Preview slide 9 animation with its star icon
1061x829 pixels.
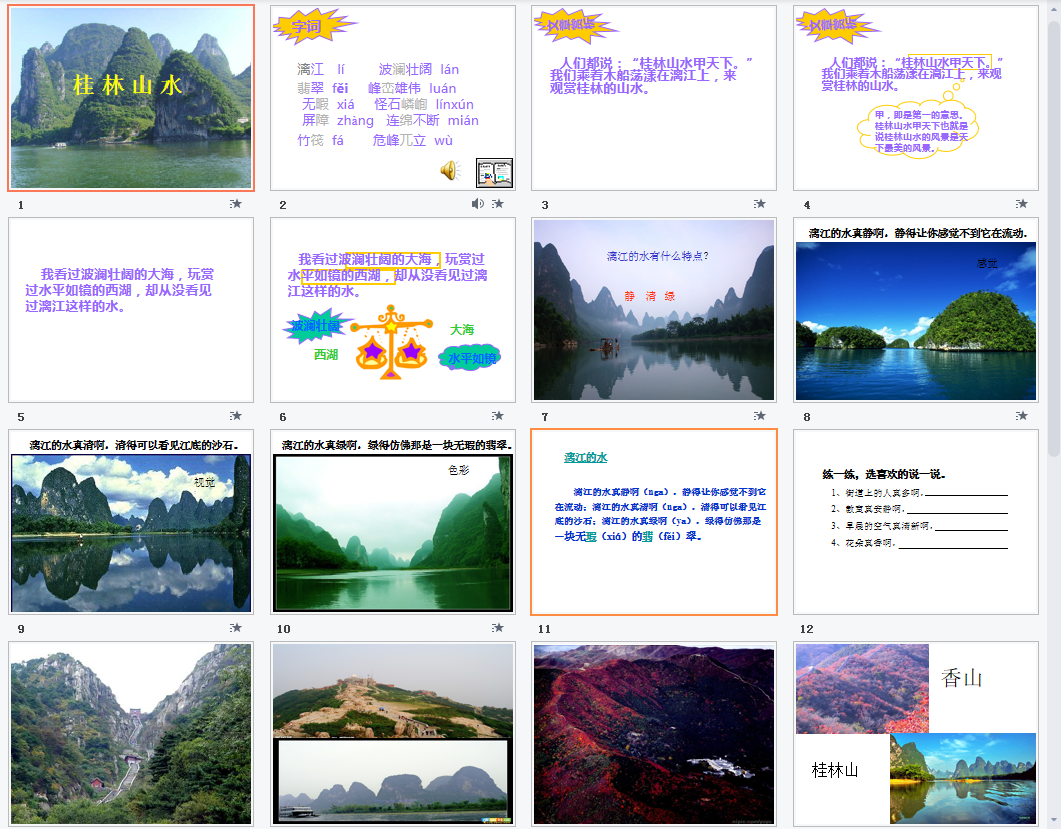[236, 628]
